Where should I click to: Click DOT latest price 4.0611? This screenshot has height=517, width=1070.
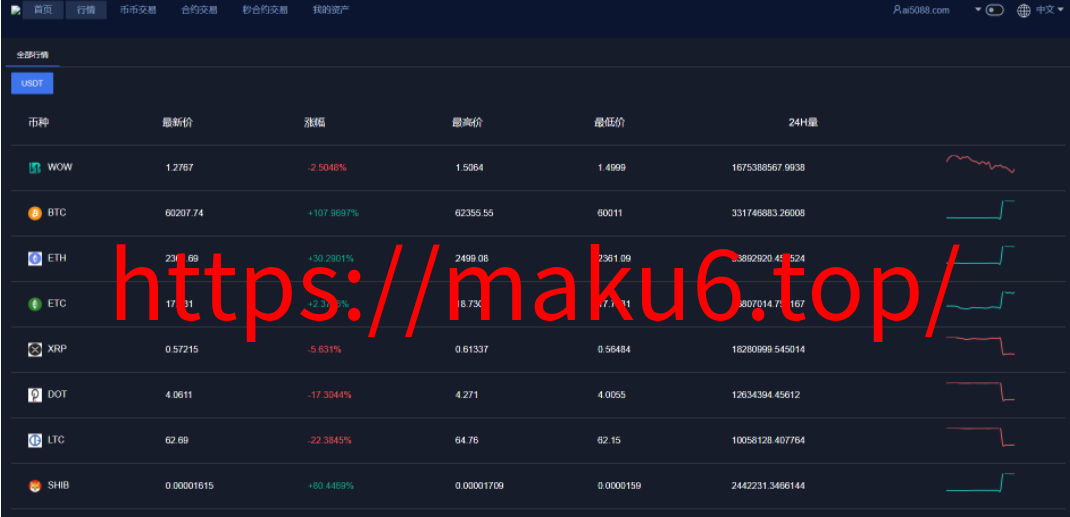tap(179, 395)
